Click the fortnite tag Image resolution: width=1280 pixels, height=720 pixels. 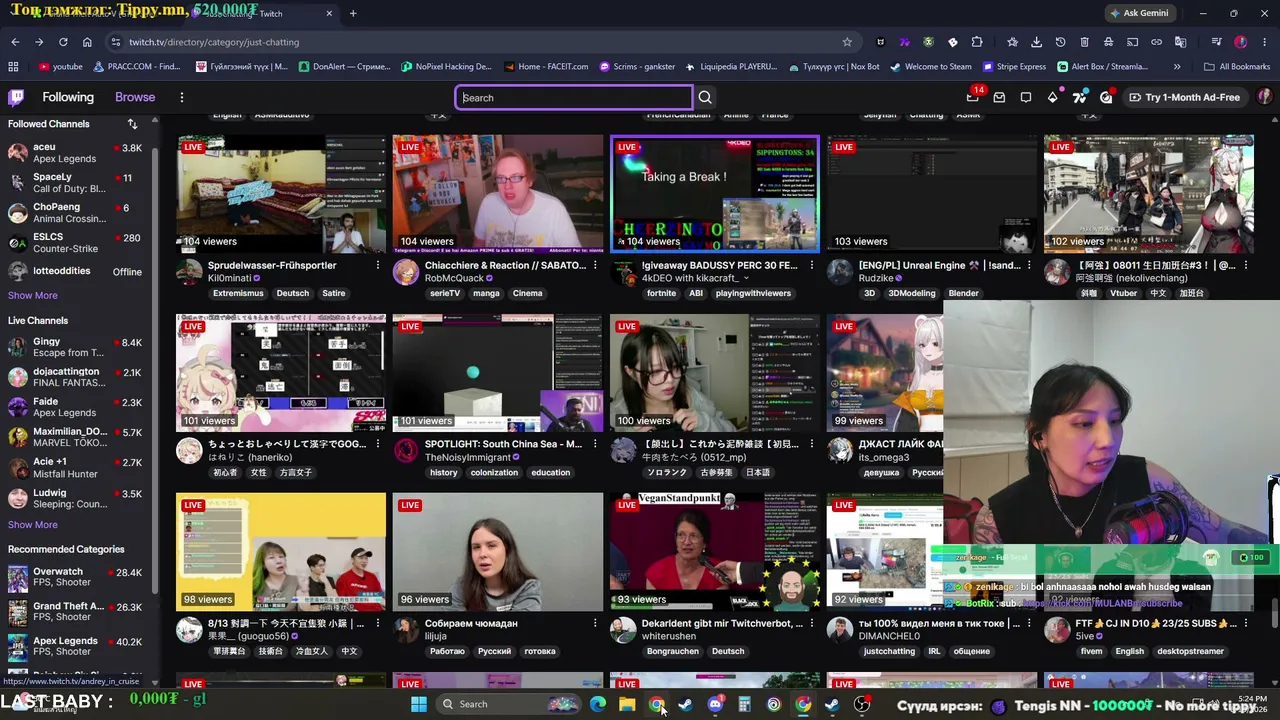coord(661,293)
